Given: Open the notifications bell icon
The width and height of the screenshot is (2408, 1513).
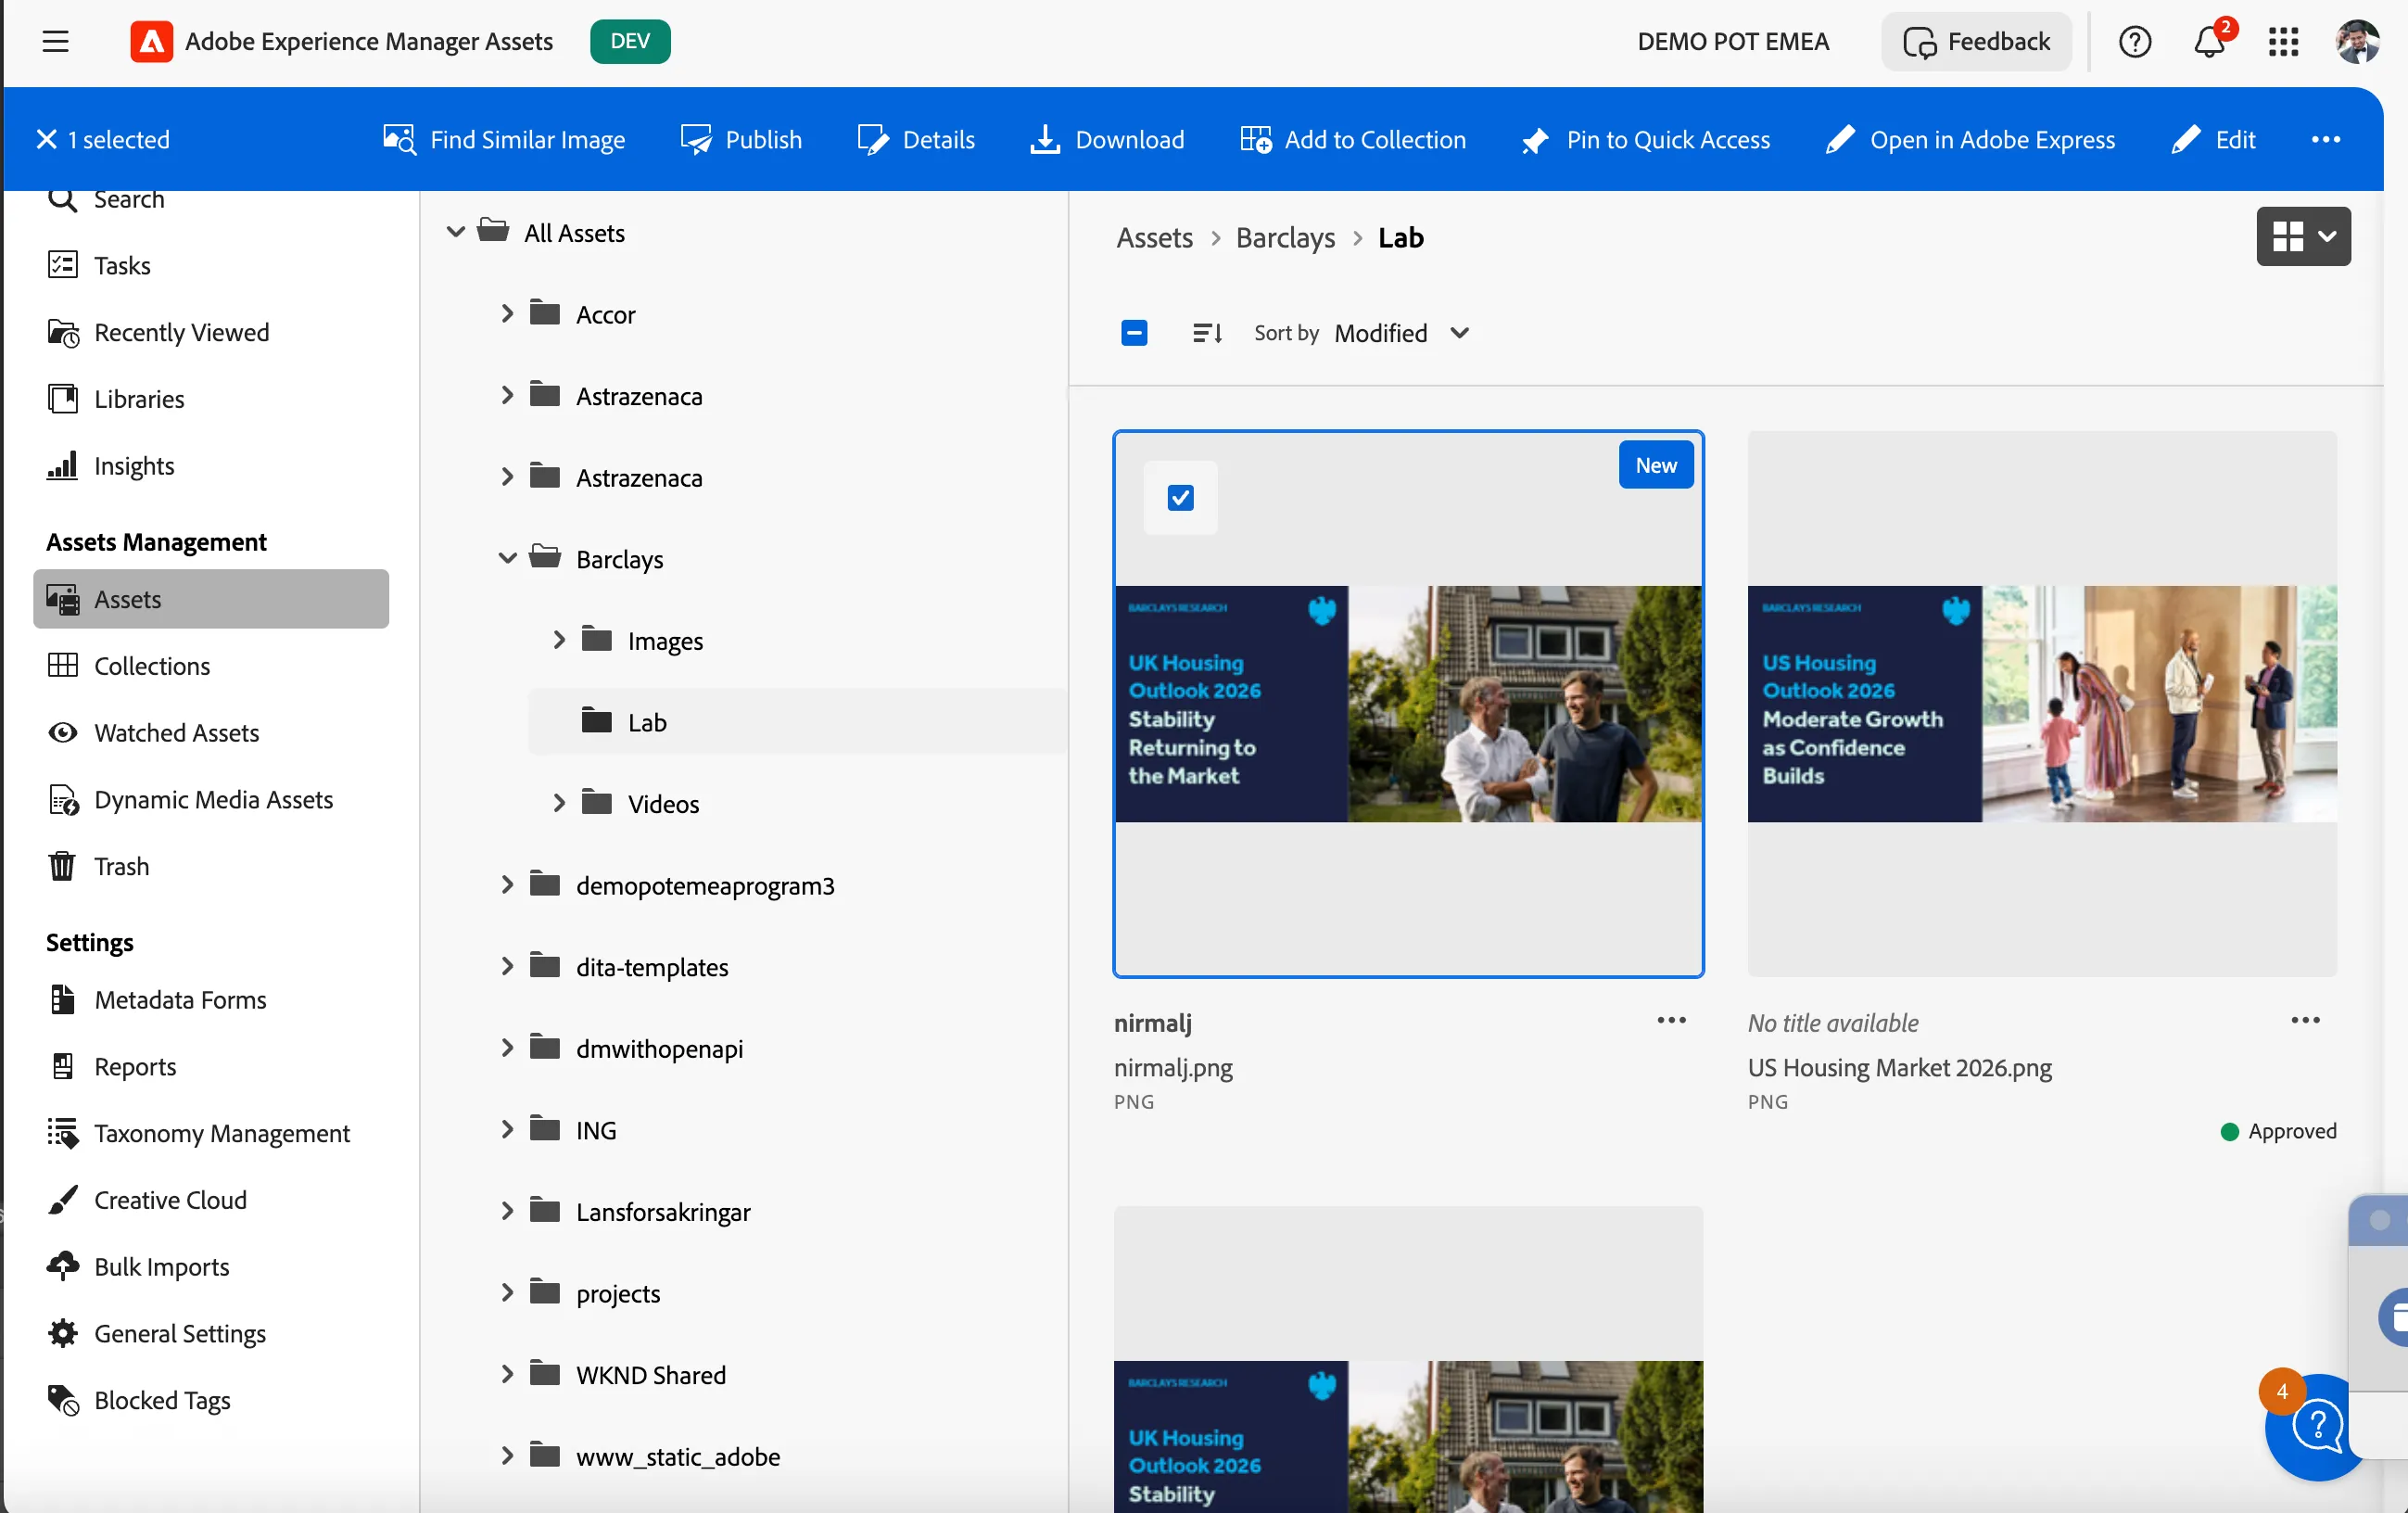Looking at the screenshot, I should click(2210, 41).
